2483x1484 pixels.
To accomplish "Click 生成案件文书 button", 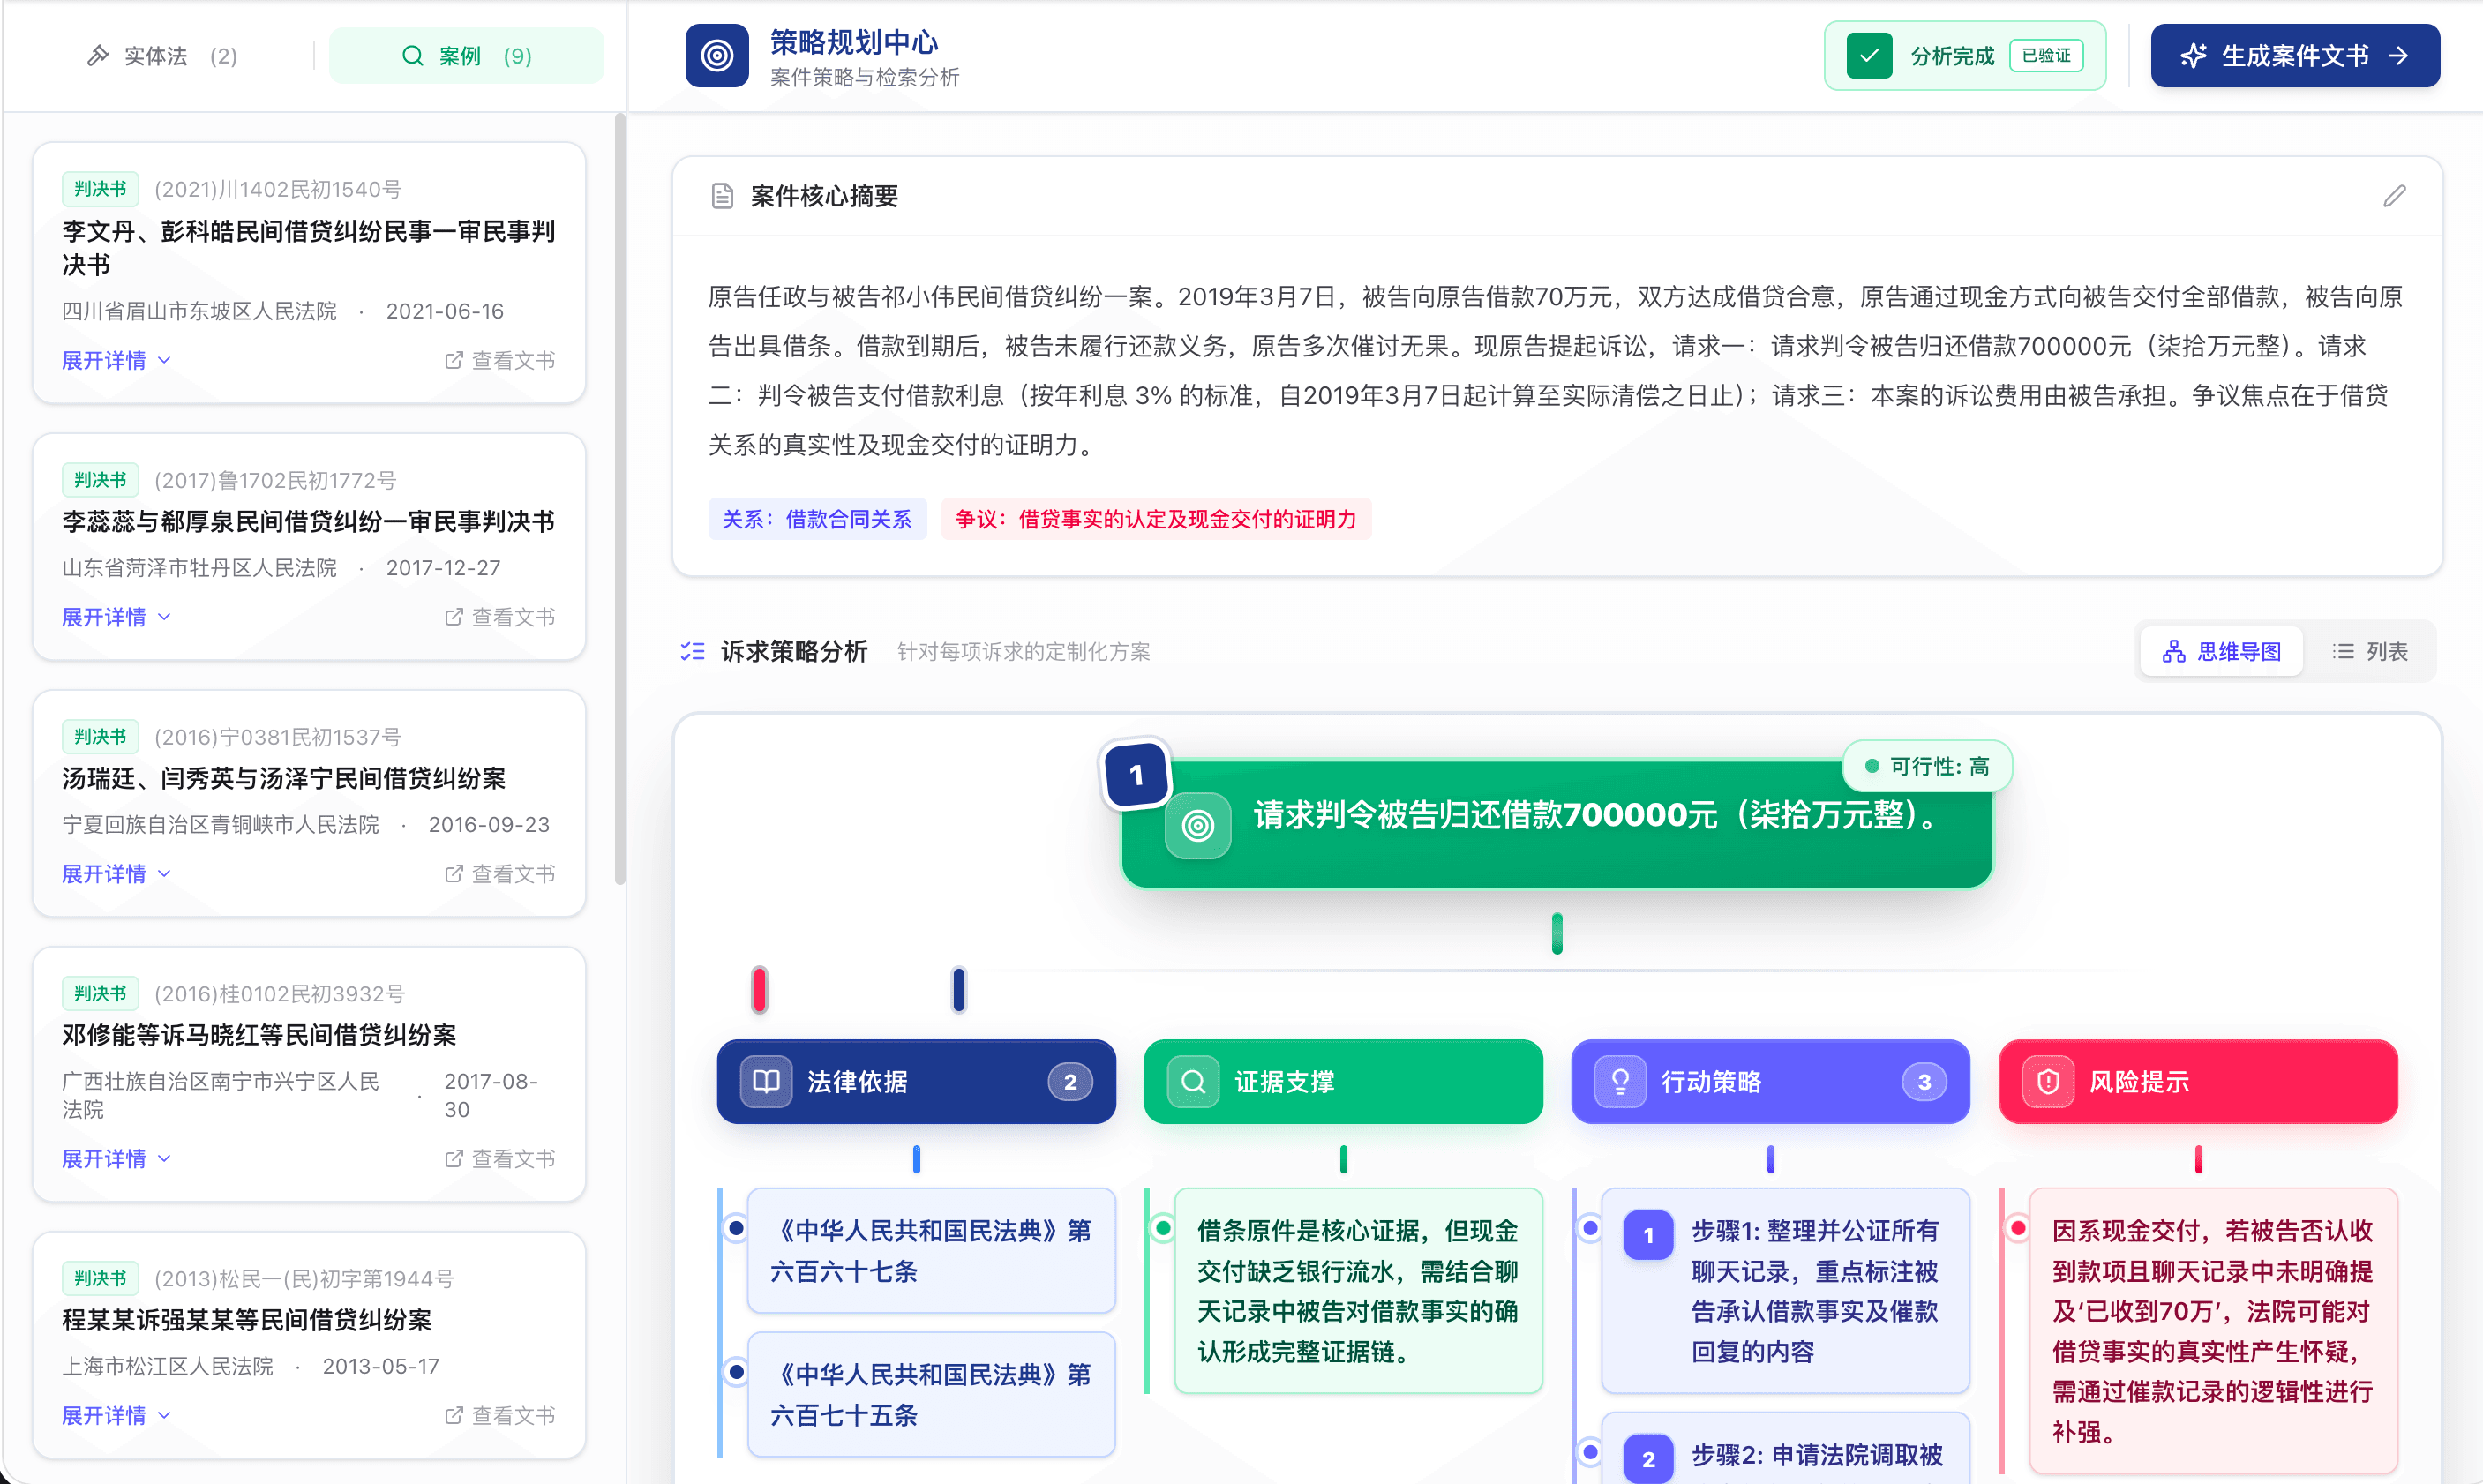I will (2295, 55).
